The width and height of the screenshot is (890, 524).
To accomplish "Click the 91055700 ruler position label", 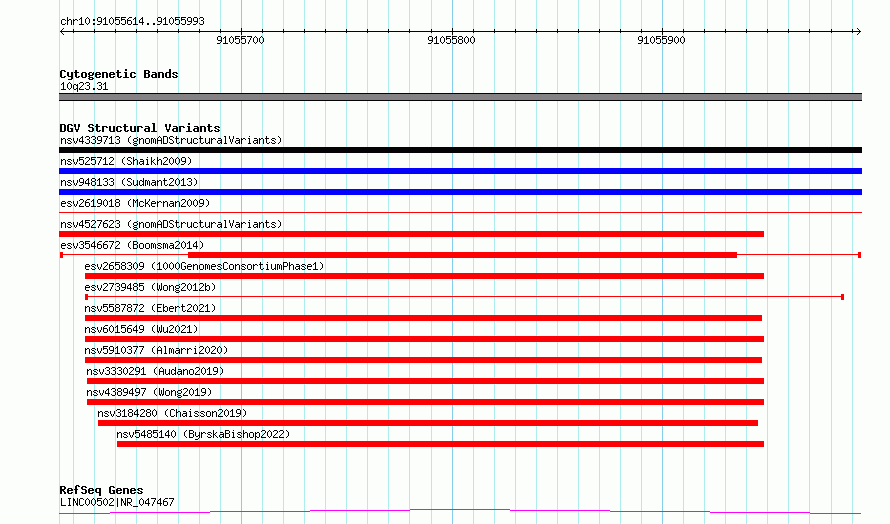I will pos(241,40).
